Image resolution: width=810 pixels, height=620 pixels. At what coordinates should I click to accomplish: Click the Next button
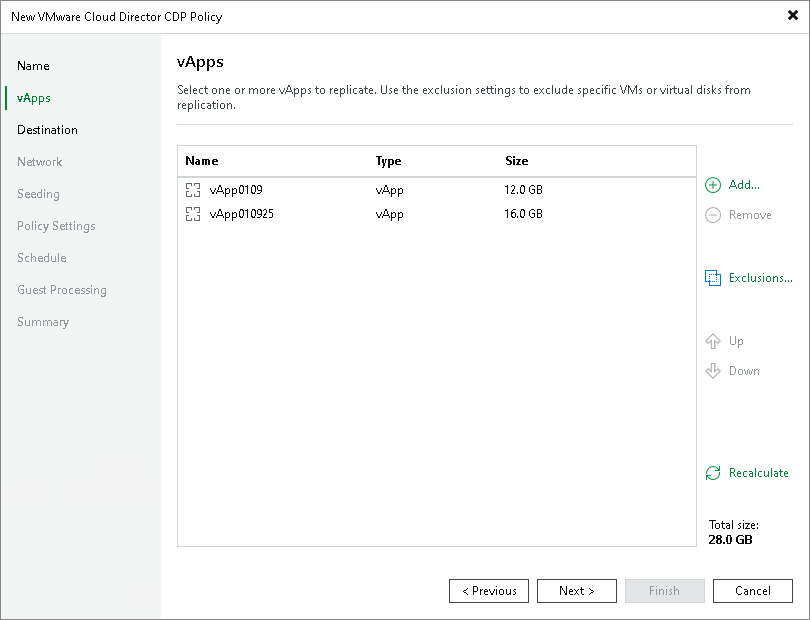point(577,591)
